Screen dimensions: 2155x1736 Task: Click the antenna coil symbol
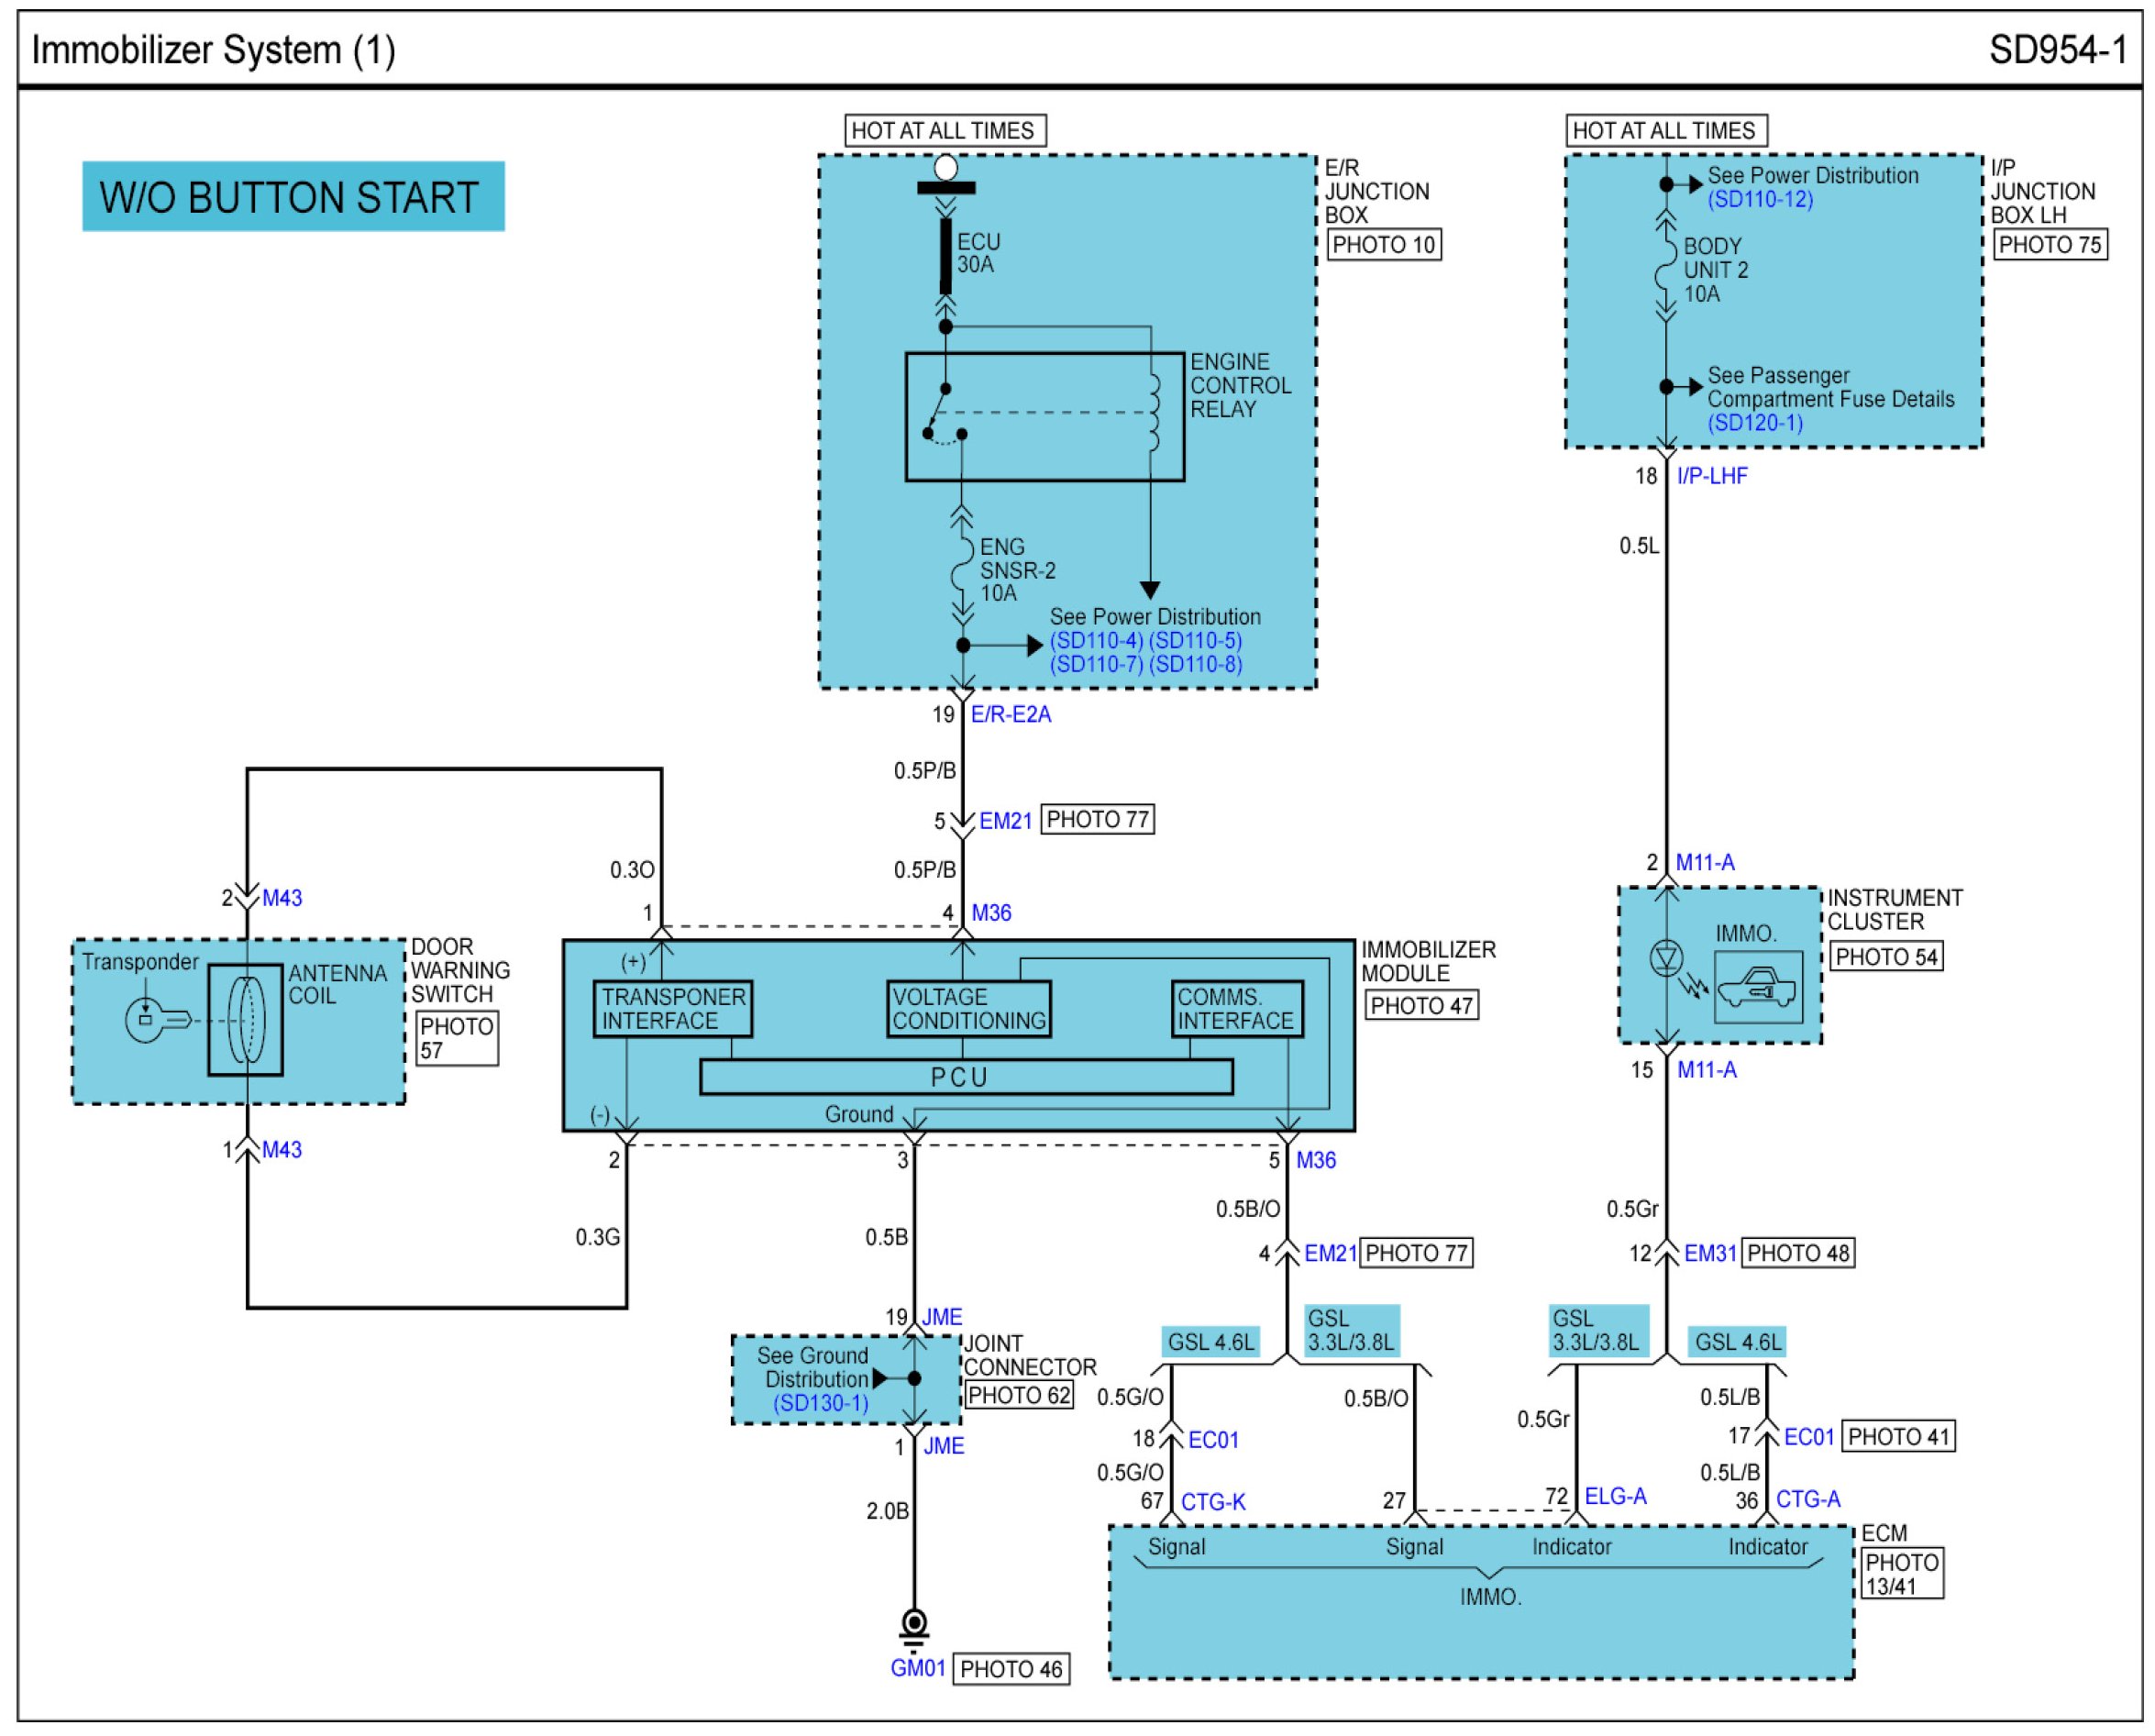[x=246, y=1019]
